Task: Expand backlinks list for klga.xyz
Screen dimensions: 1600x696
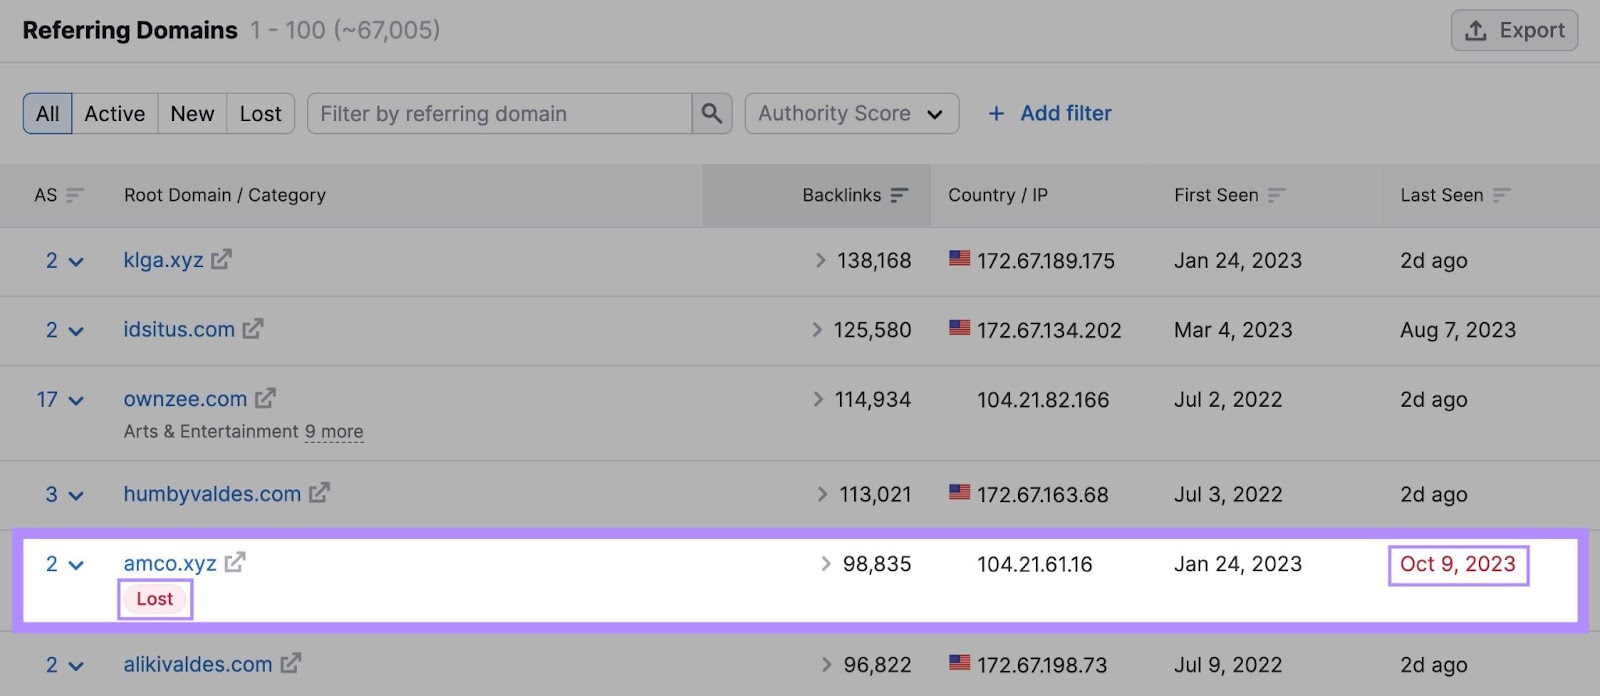Action: pos(820,260)
